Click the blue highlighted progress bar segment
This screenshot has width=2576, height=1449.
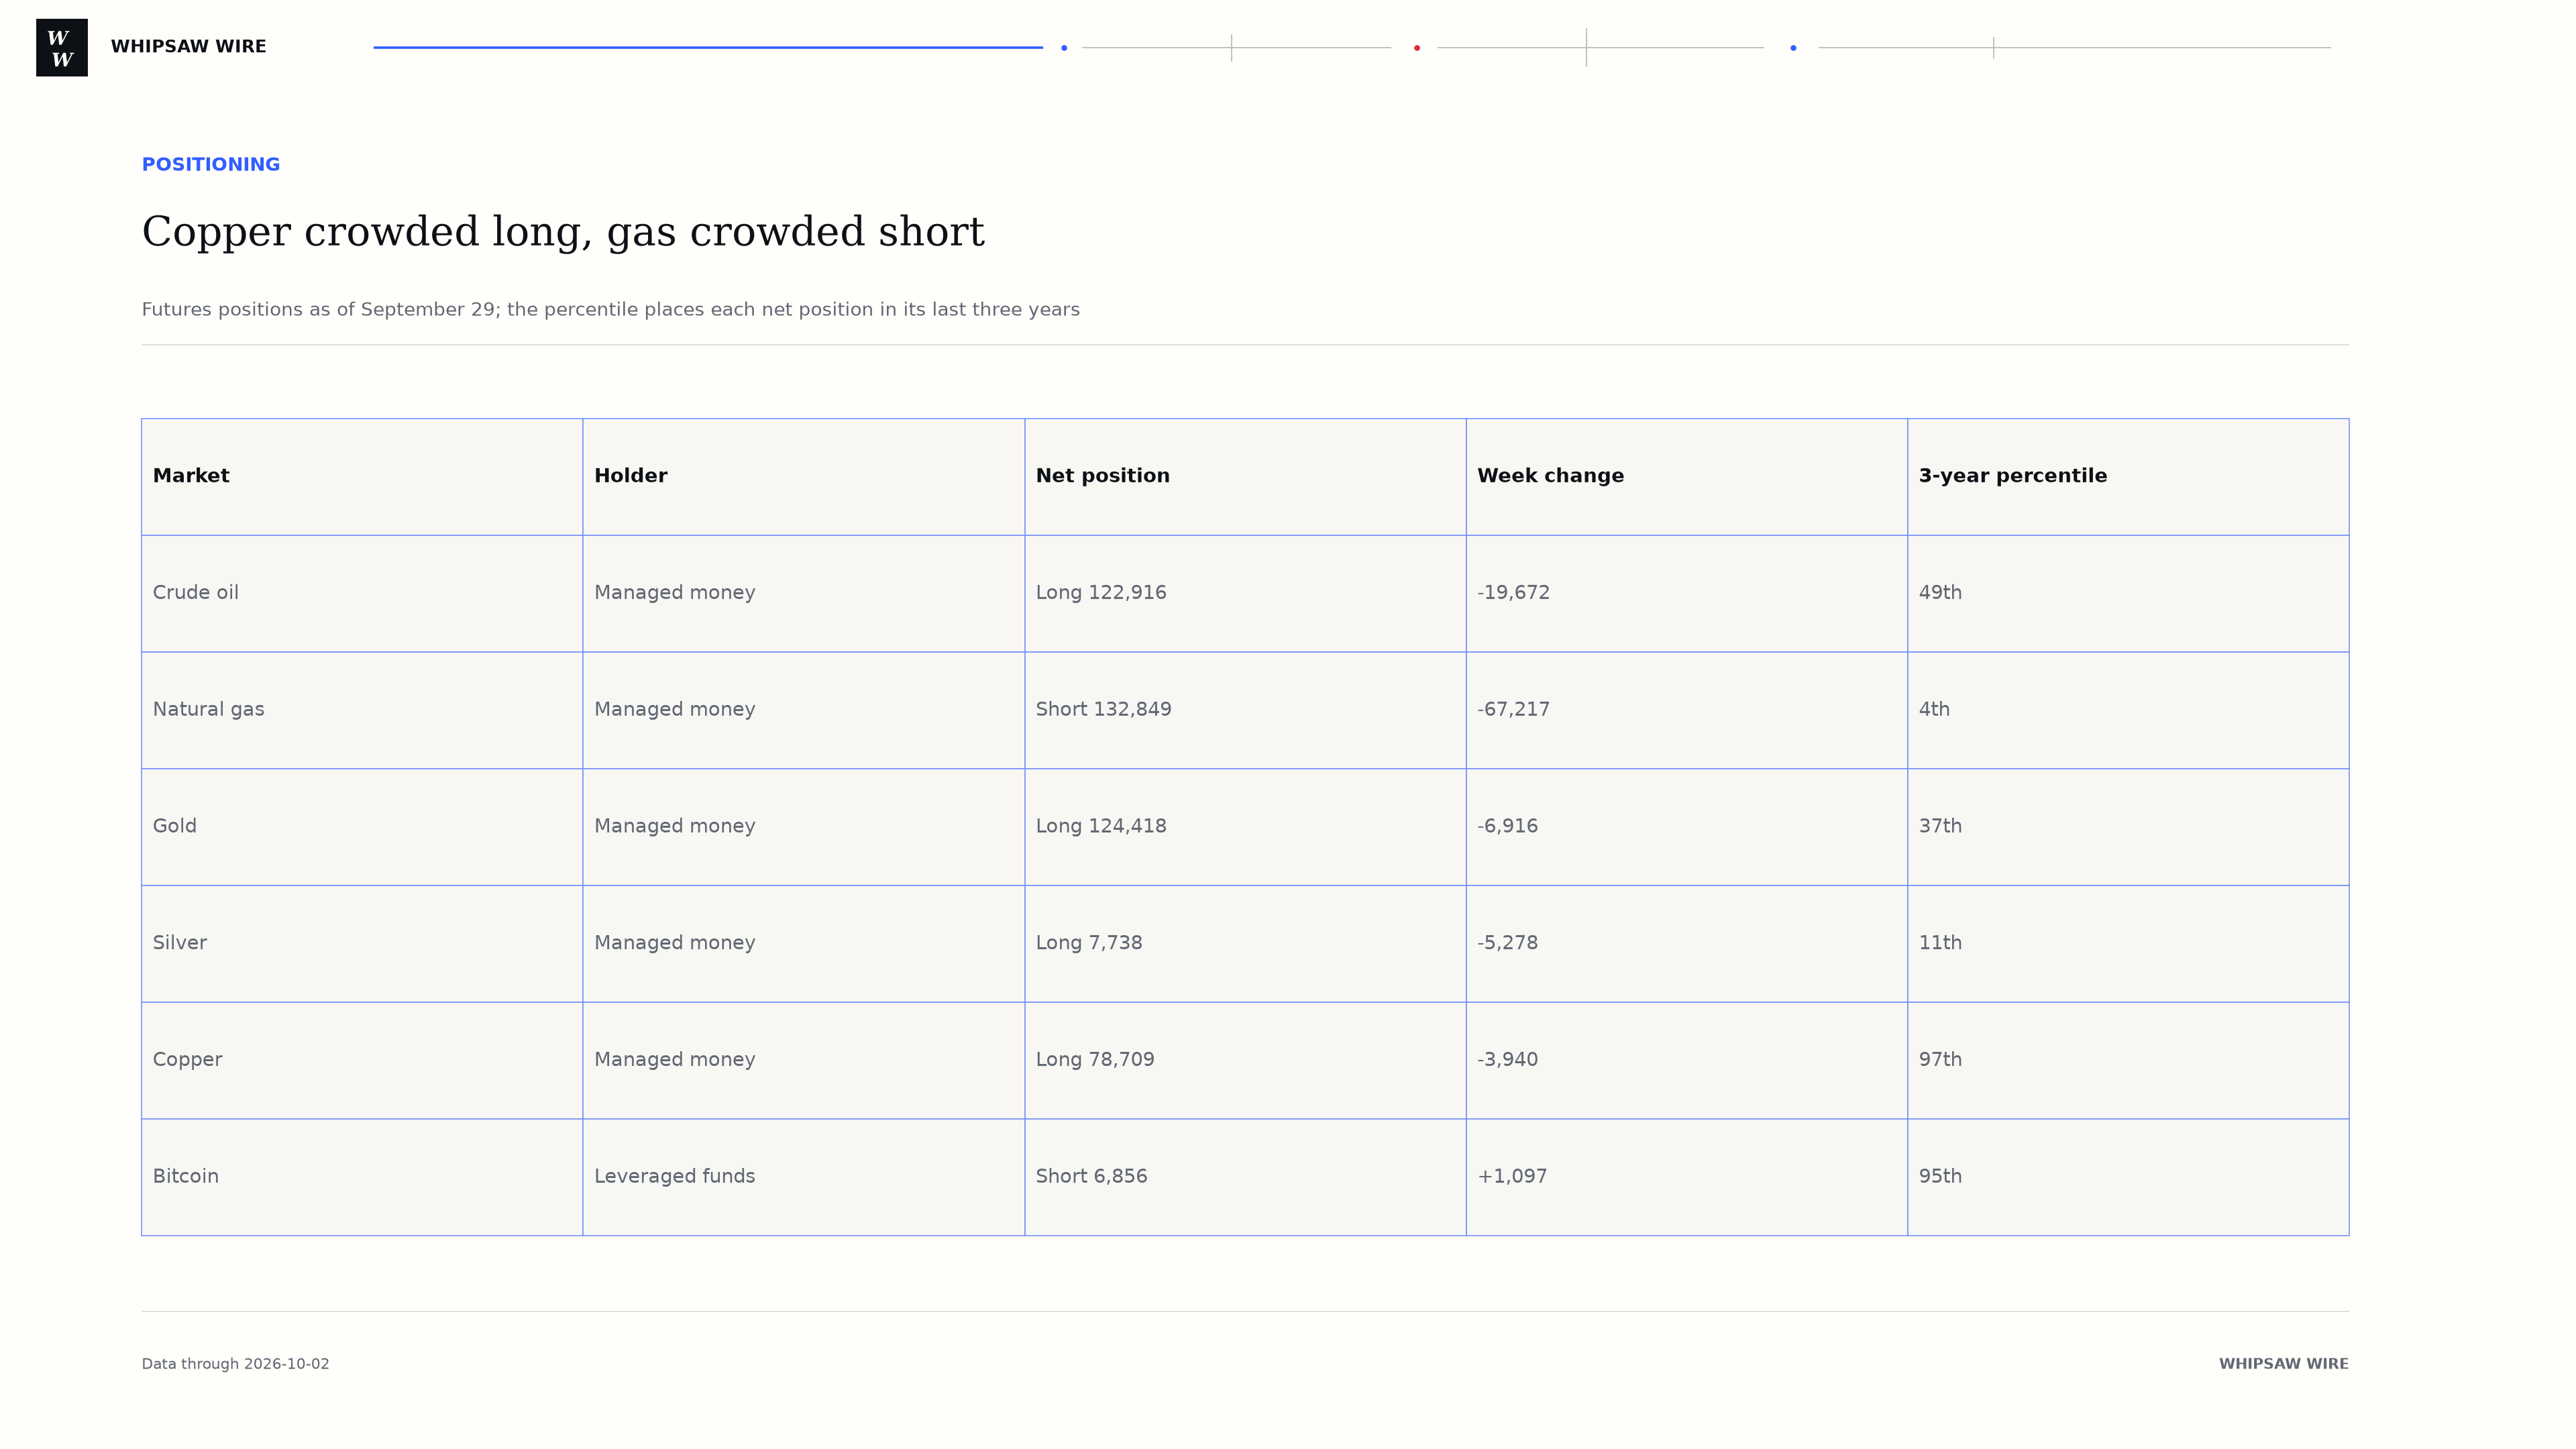tap(708, 47)
